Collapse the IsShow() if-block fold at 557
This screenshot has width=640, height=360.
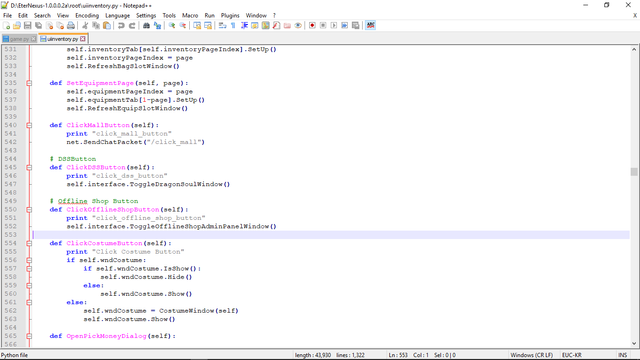click(29, 269)
